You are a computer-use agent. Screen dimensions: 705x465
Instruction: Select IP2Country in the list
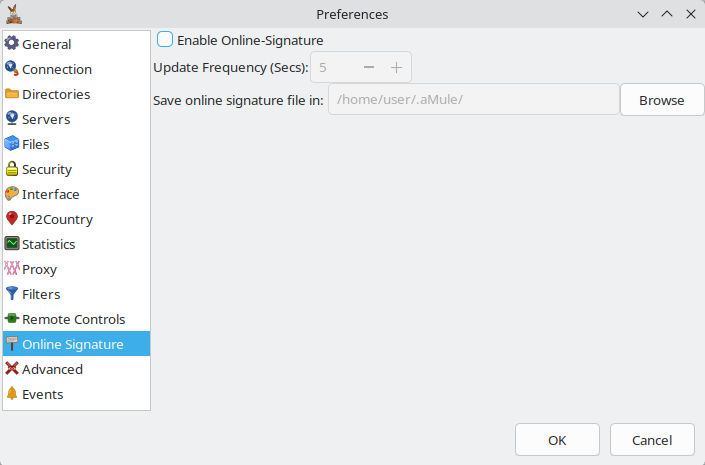tap(76, 219)
